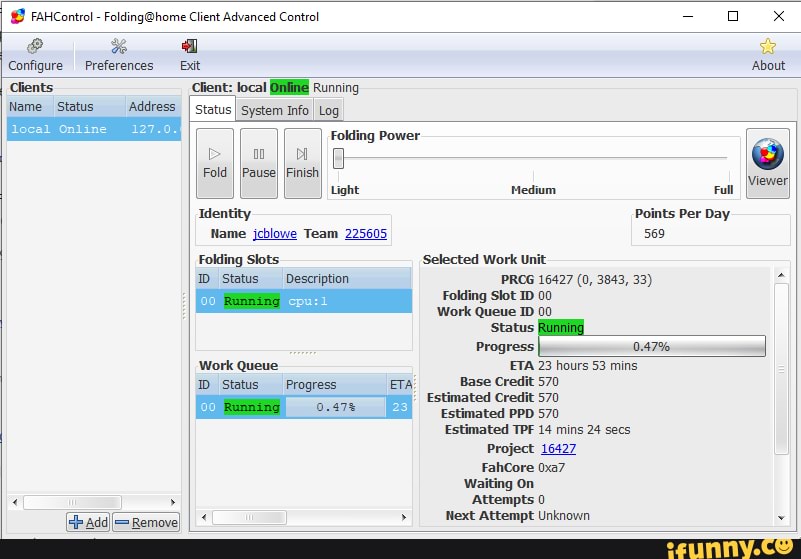Click left arrow of Clients horizontal scrollbar

(x=15, y=502)
